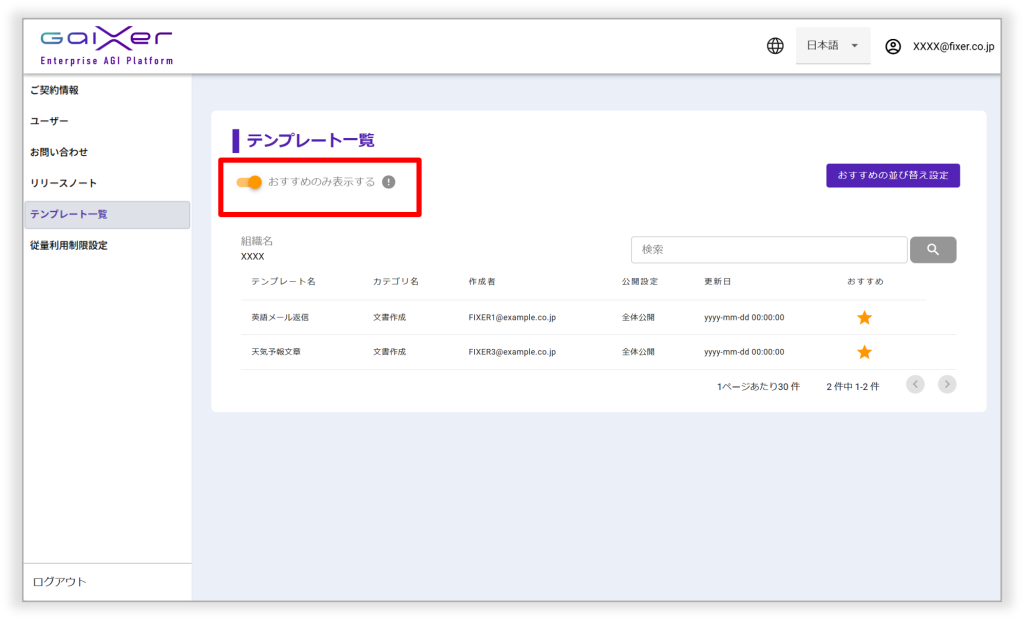Go to next page arrow
Screen dimensions: 1024x620
[x=946, y=384]
